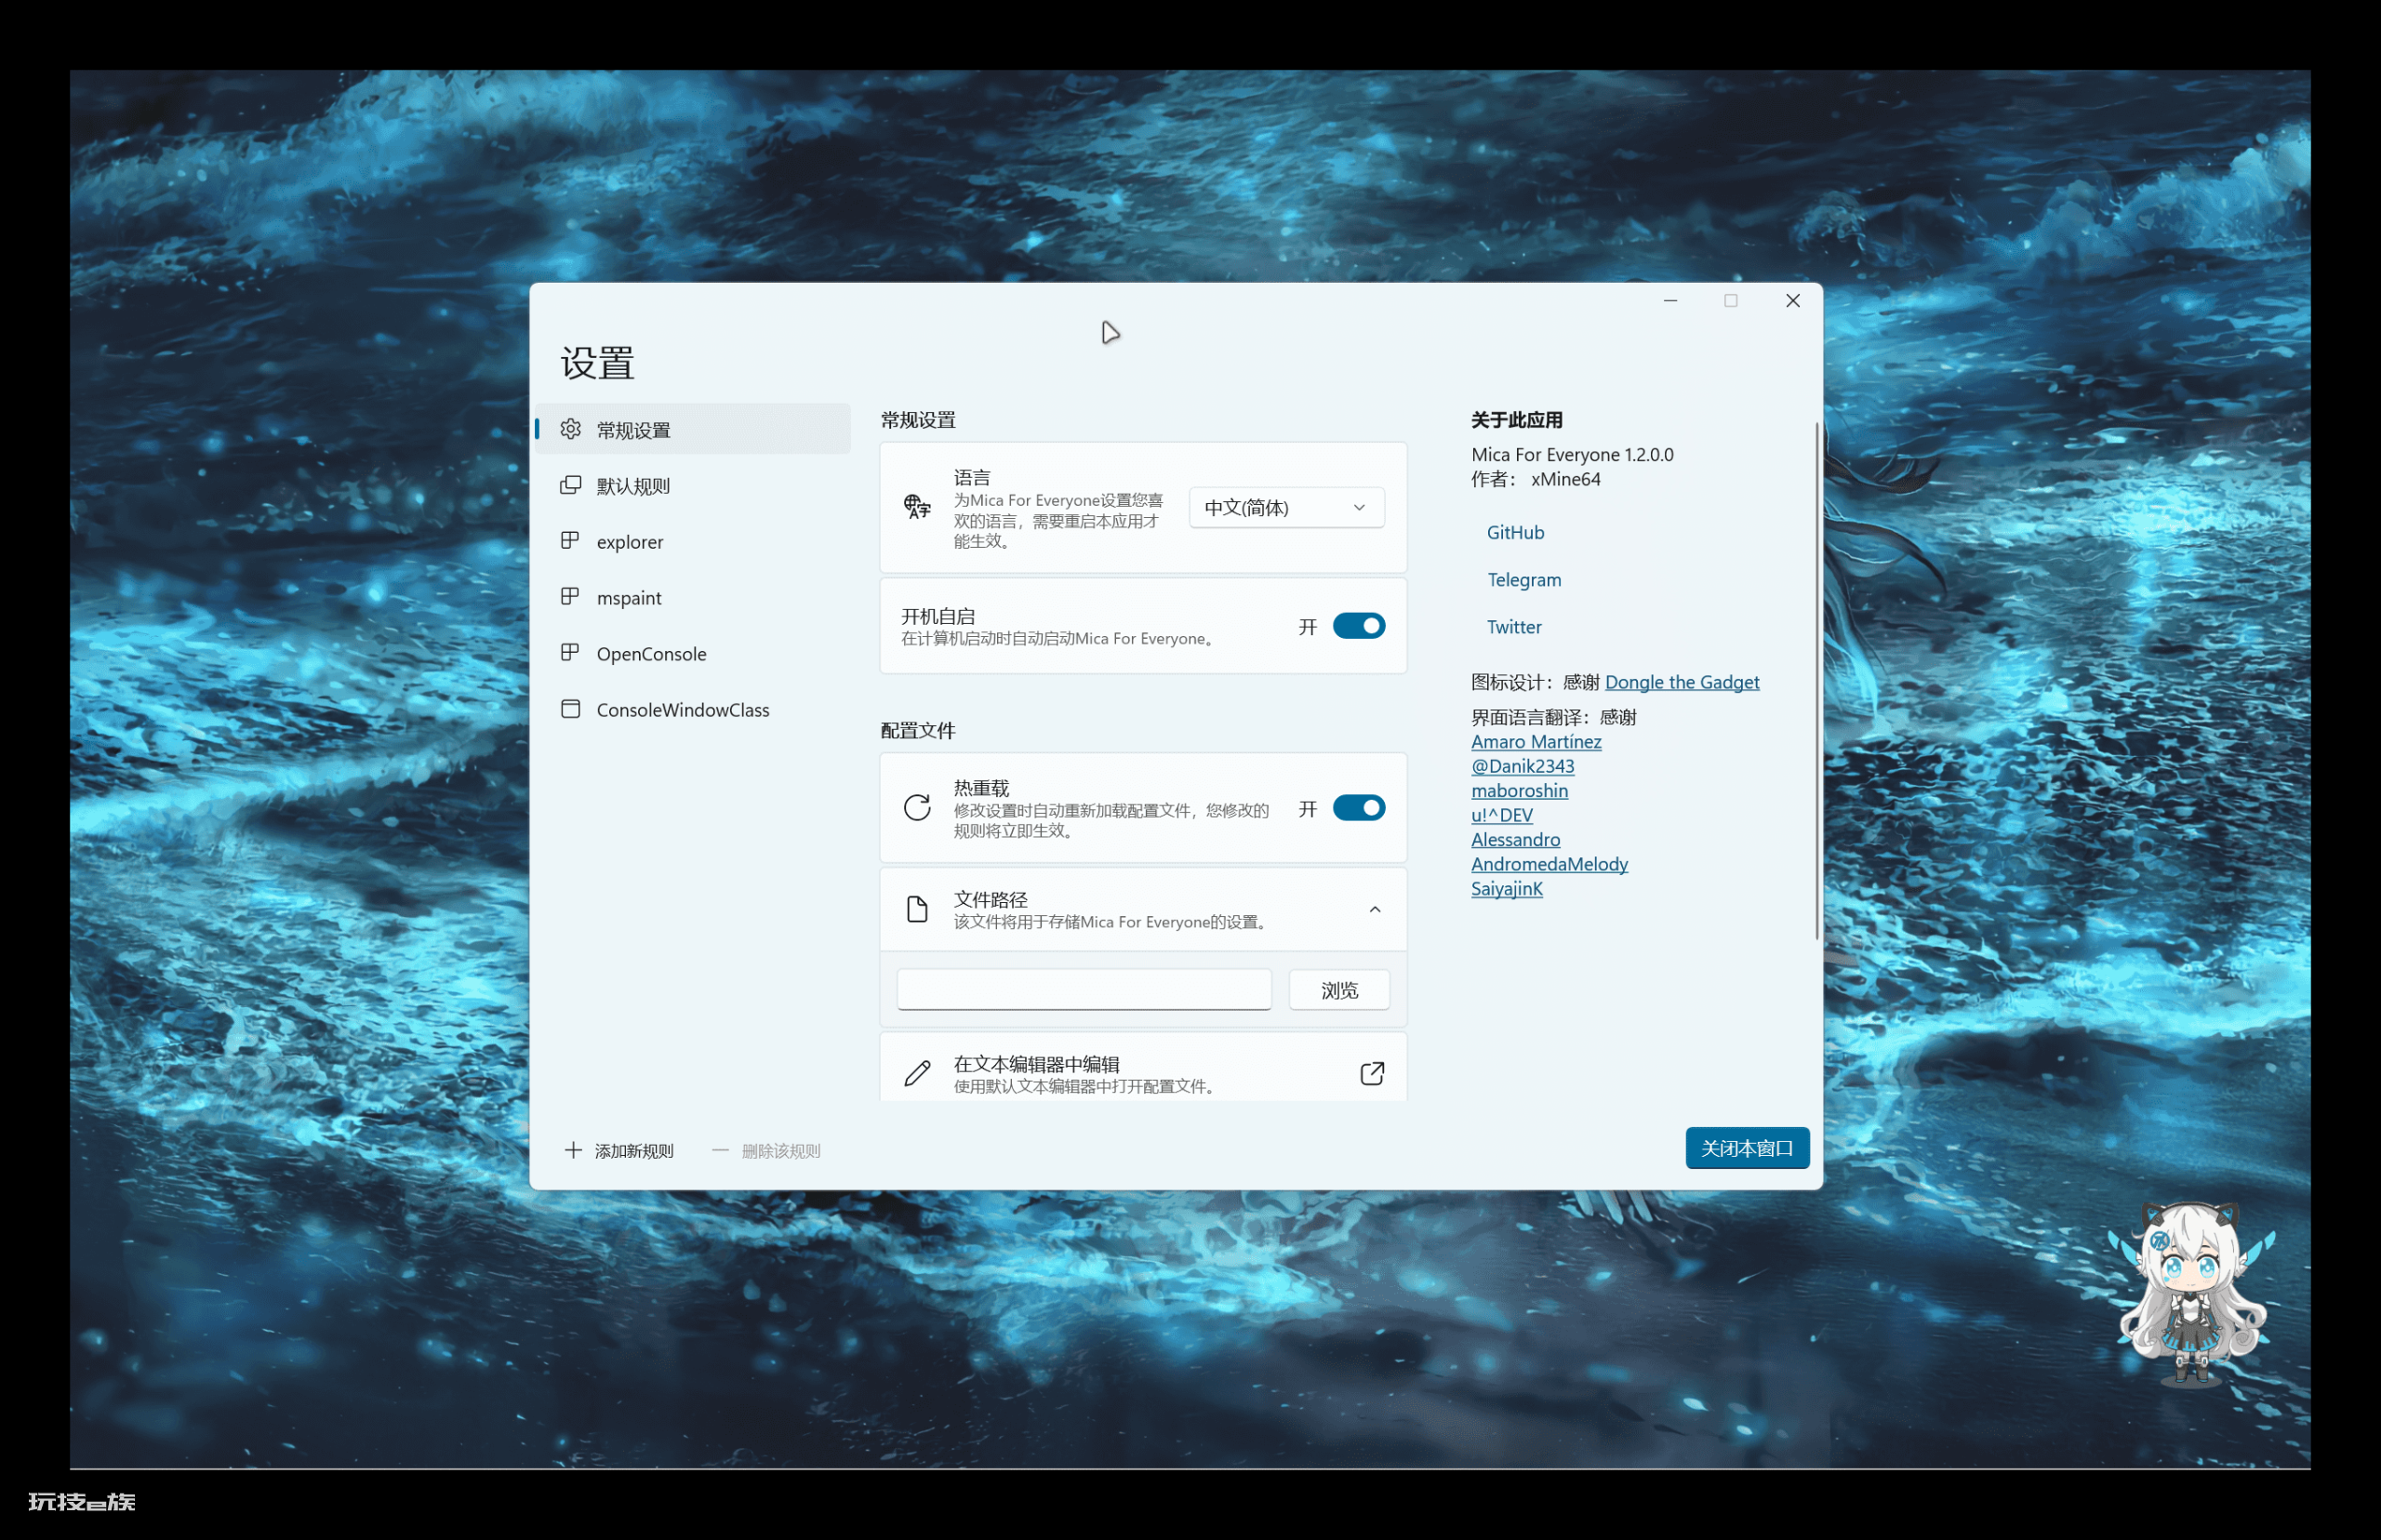This screenshot has width=2381, height=1540.
Task: Minimize the settings window
Action: coord(1670,301)
